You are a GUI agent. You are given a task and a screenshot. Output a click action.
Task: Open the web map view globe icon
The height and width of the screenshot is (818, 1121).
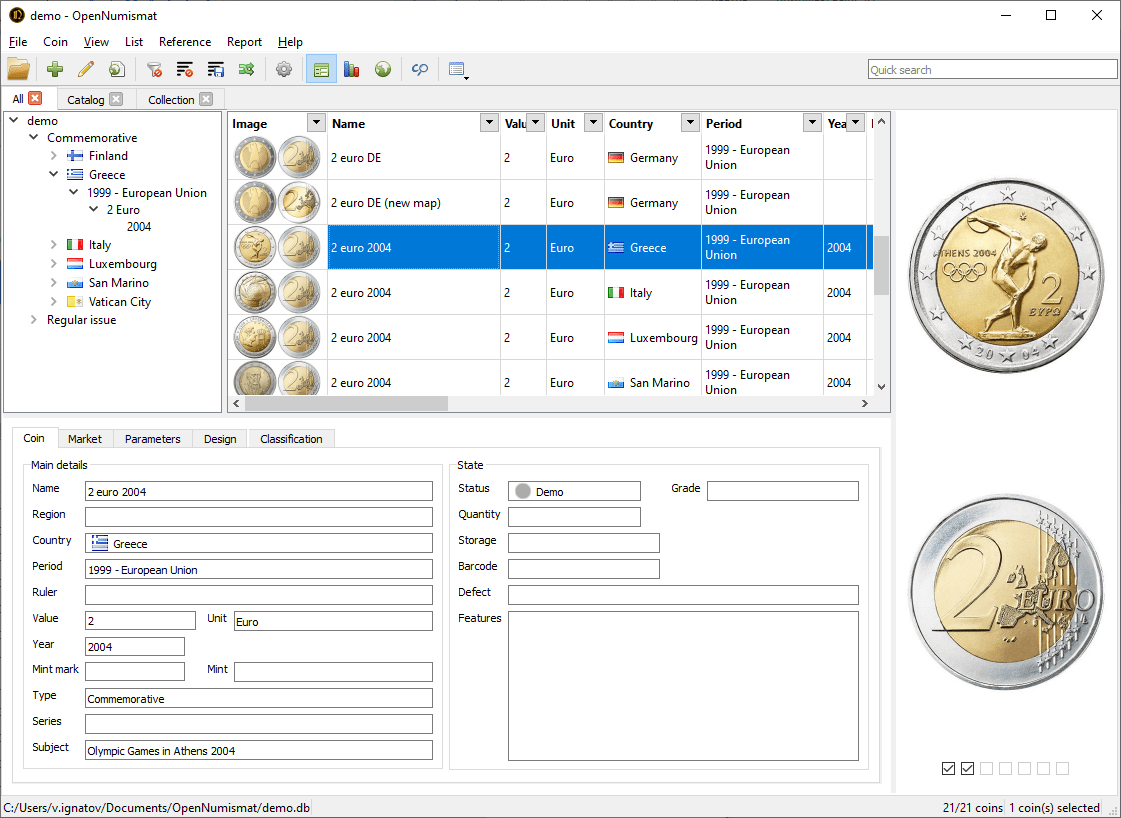(383, 69)
